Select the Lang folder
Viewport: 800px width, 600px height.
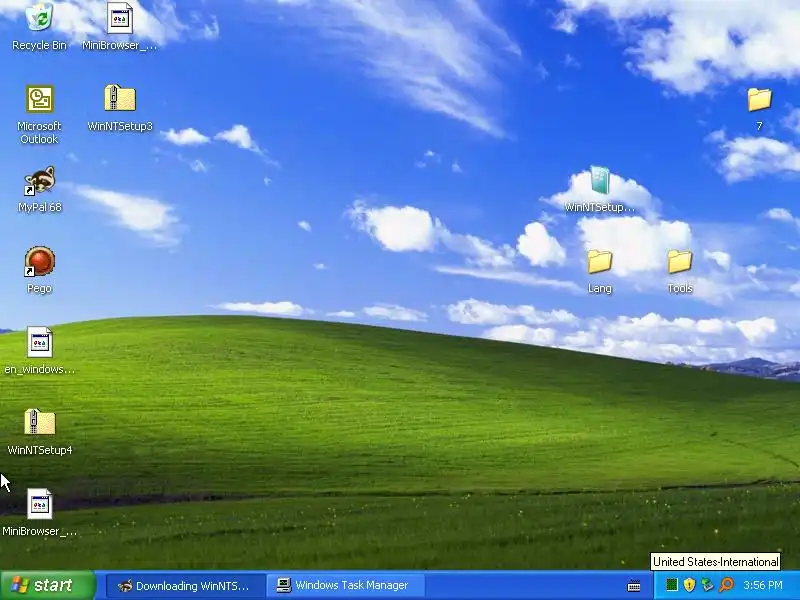(599, 270)
